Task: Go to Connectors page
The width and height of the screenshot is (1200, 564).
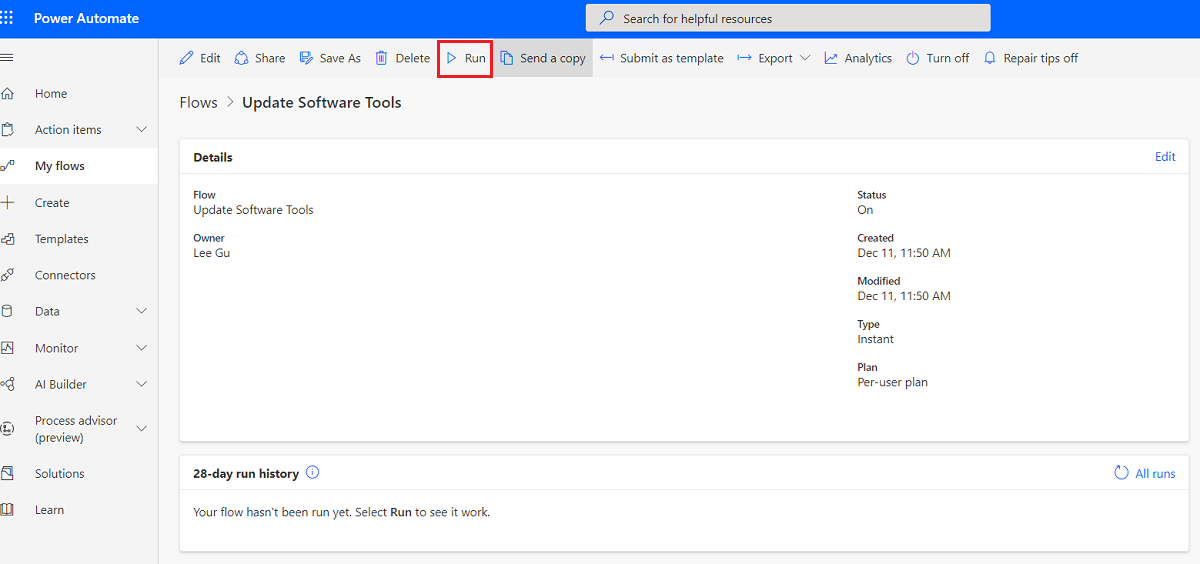Action: (x=65, y=275)
